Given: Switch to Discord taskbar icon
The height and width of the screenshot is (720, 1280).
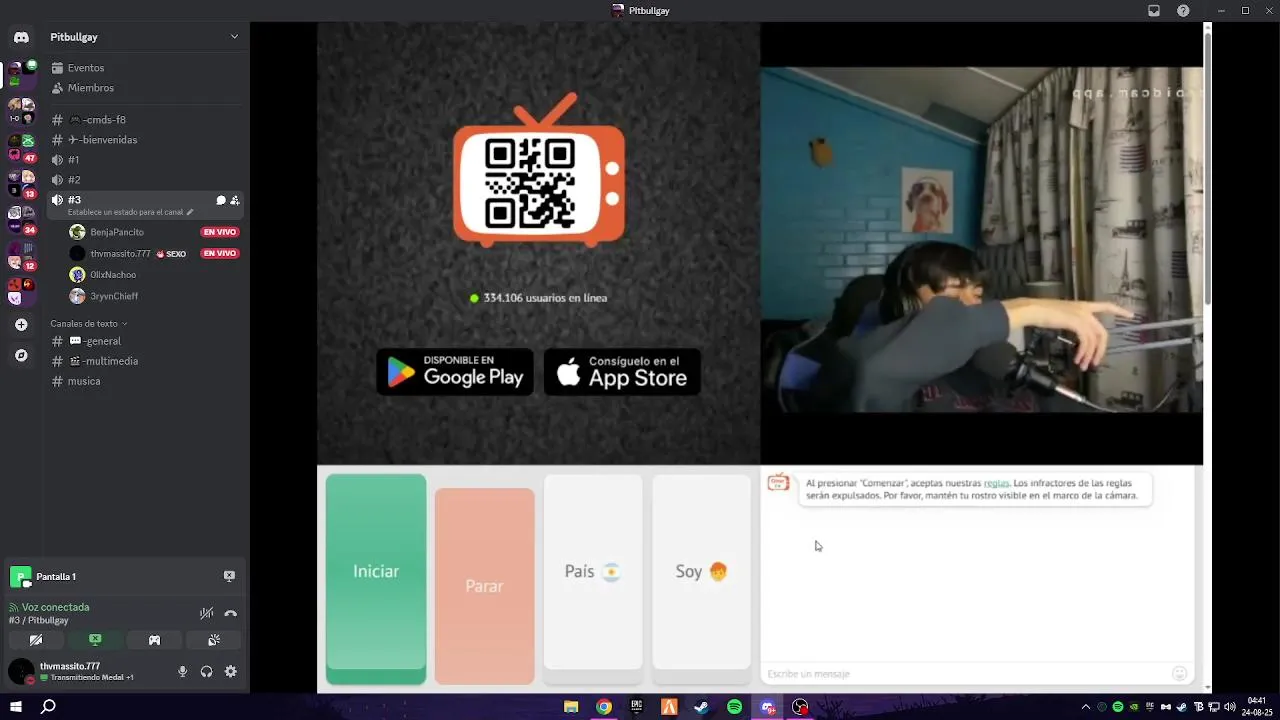Looking at the screenshot, I should tap(768, 707).
